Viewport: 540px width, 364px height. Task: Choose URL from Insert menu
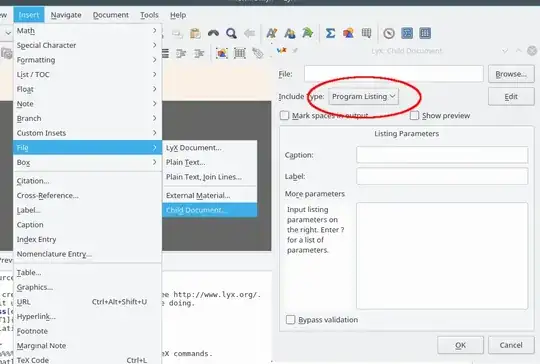click(x=87, y=302)
